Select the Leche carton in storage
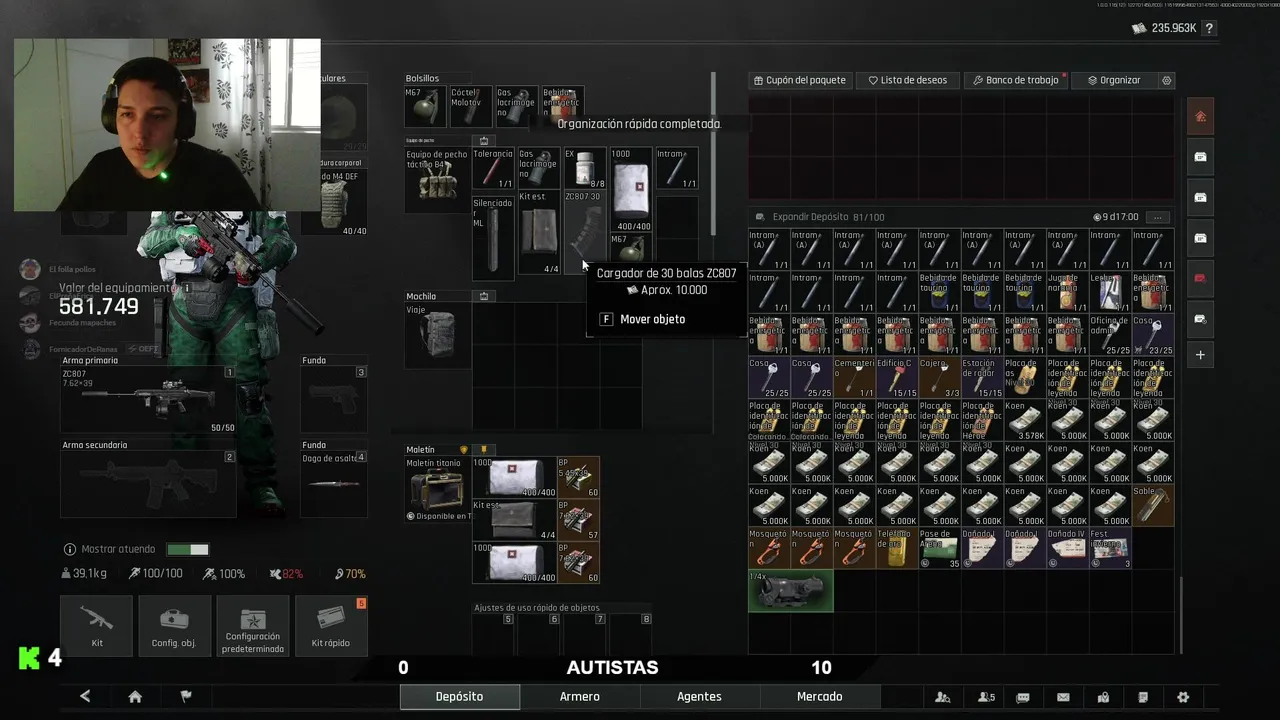 click(x=1110, y=292)
